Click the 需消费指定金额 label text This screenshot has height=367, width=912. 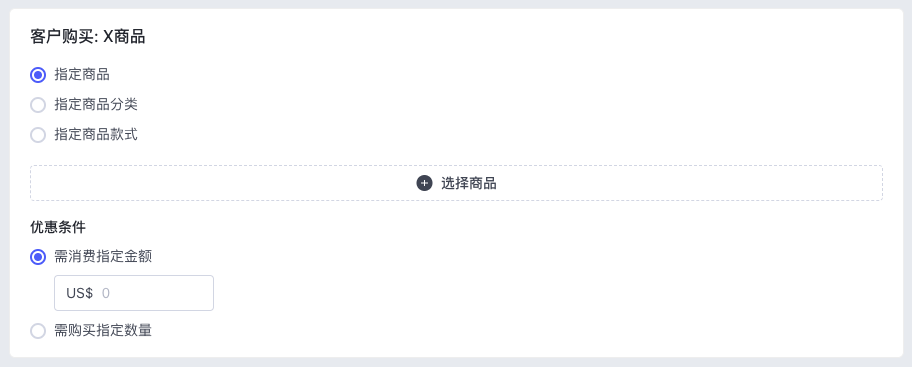[103, 257]
